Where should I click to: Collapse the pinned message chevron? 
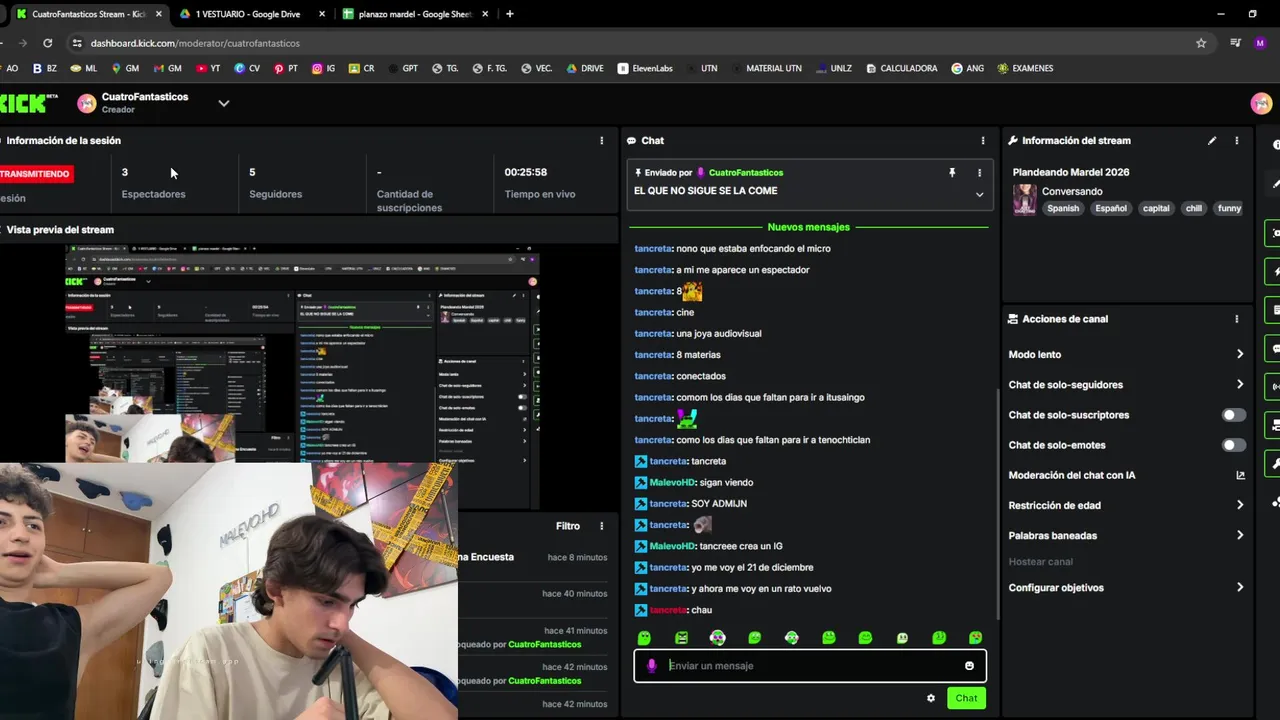point(979,195)
